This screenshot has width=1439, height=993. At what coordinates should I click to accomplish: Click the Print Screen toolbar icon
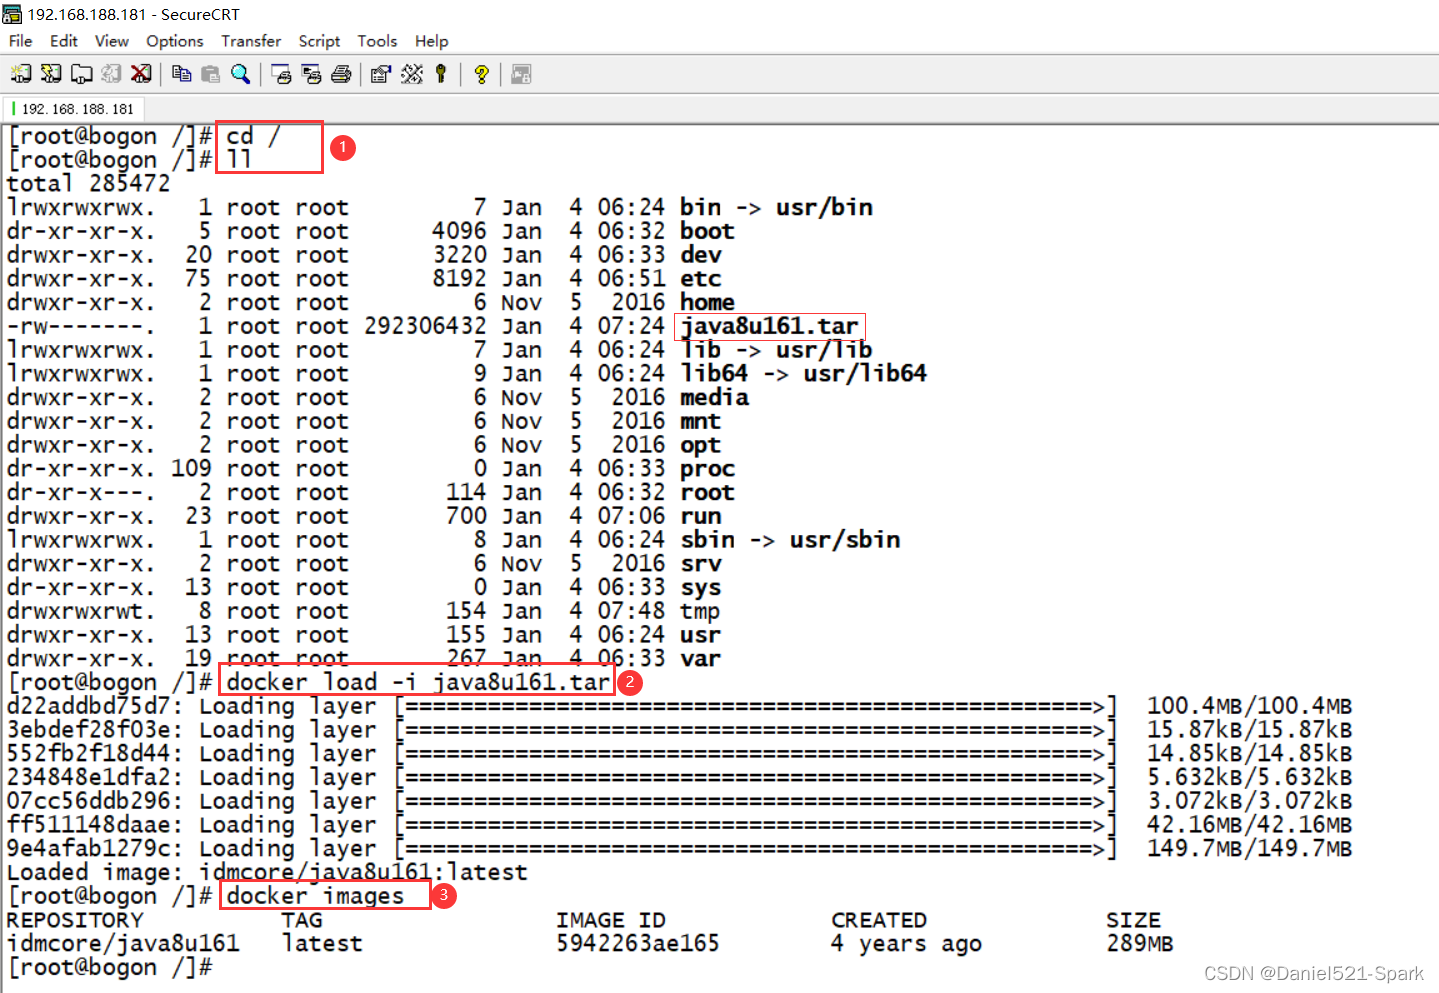282,74
